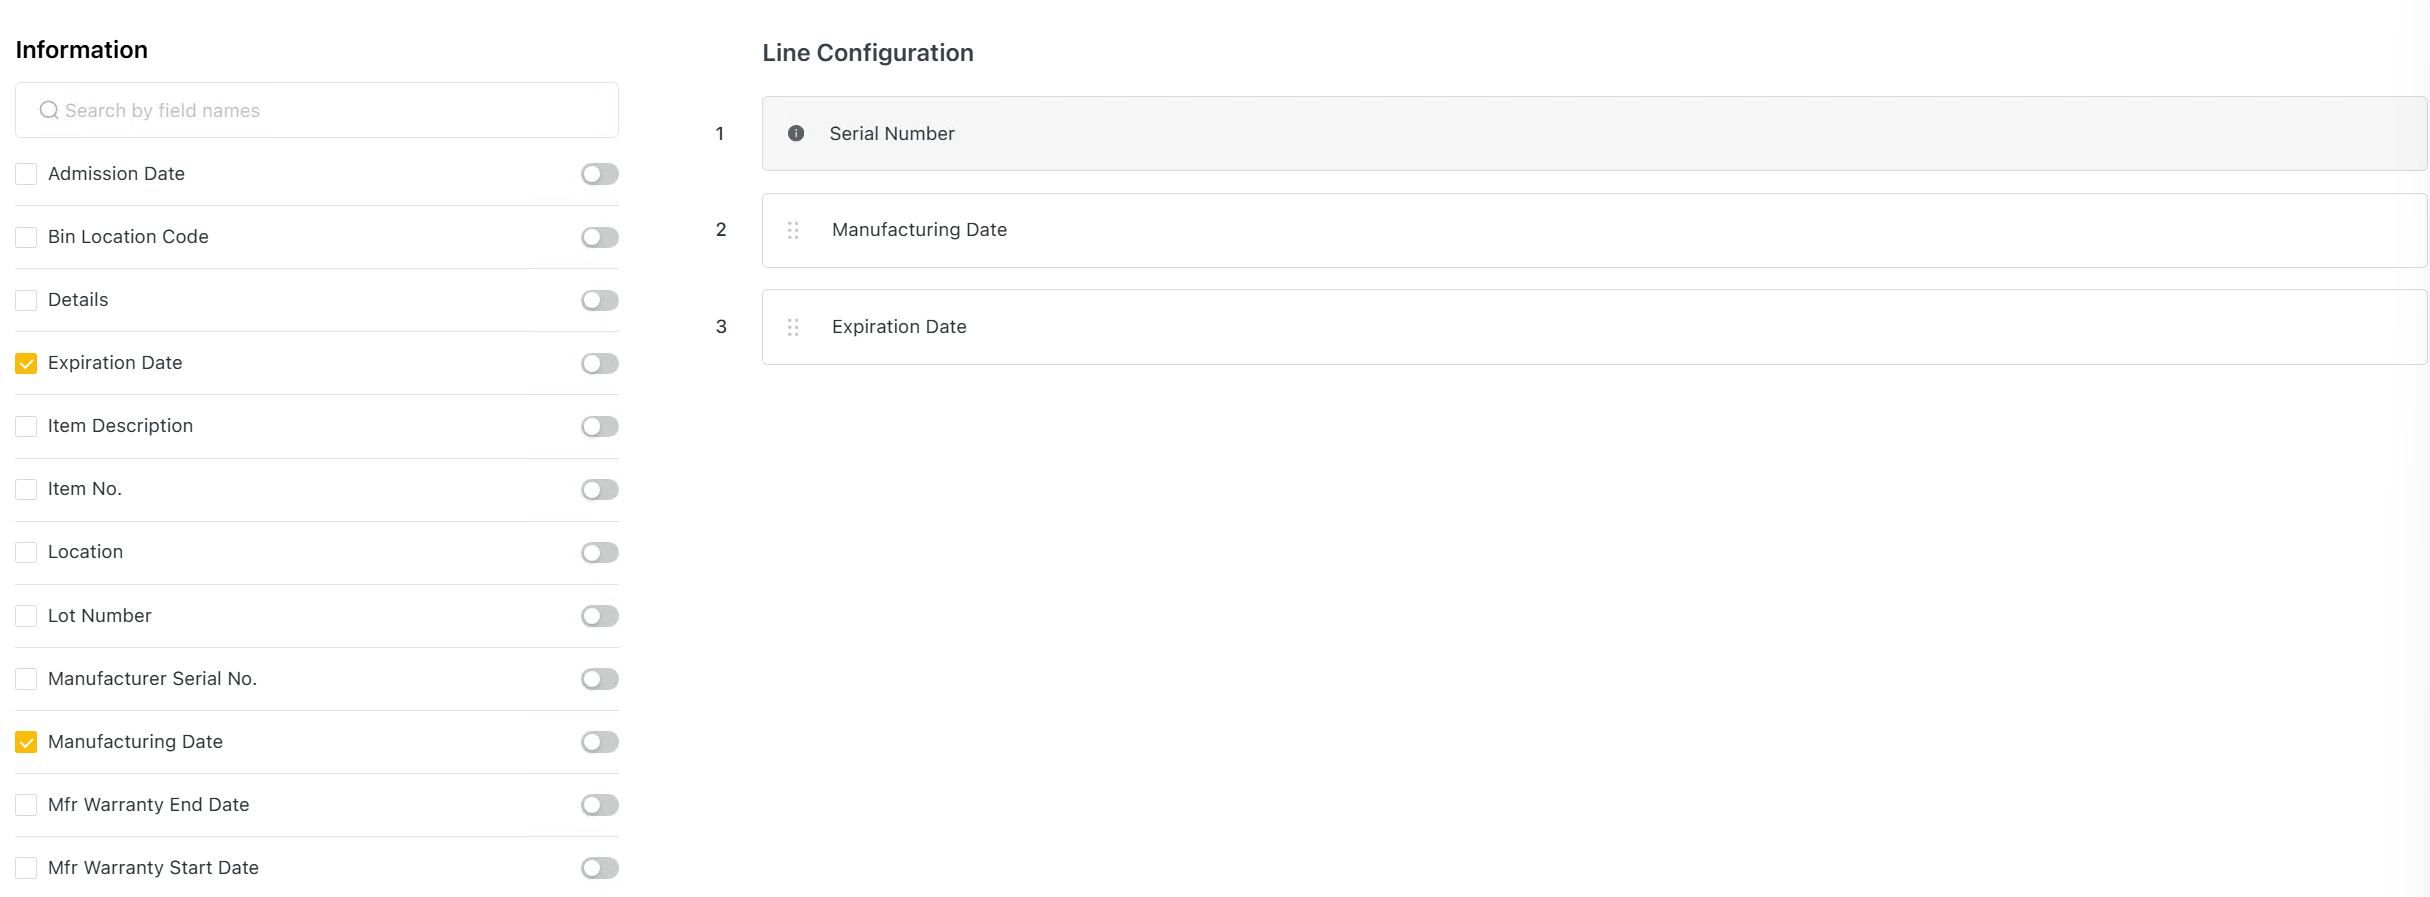Uncheck the Manufacturing Date checkbox

coord(26,742)
